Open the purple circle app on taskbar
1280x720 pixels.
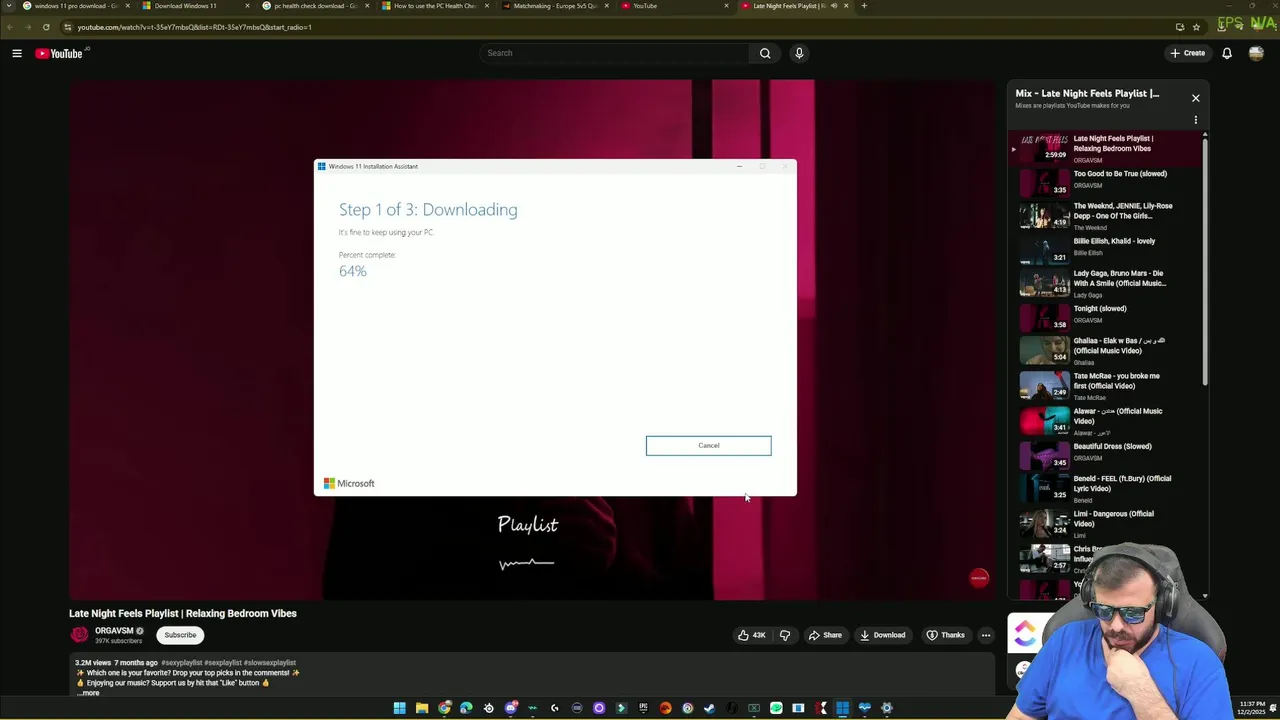tap(599, 708)
